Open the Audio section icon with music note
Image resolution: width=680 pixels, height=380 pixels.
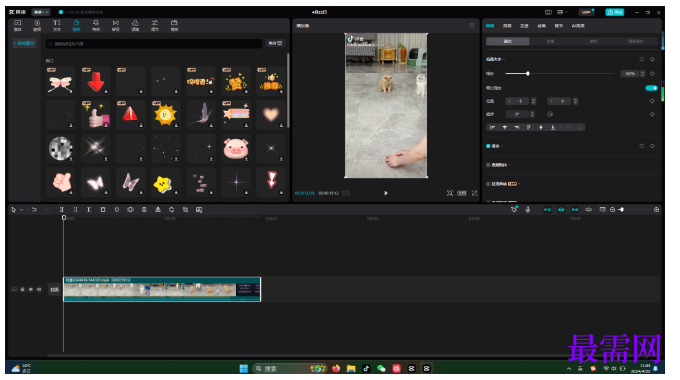[x=37, y=25]
